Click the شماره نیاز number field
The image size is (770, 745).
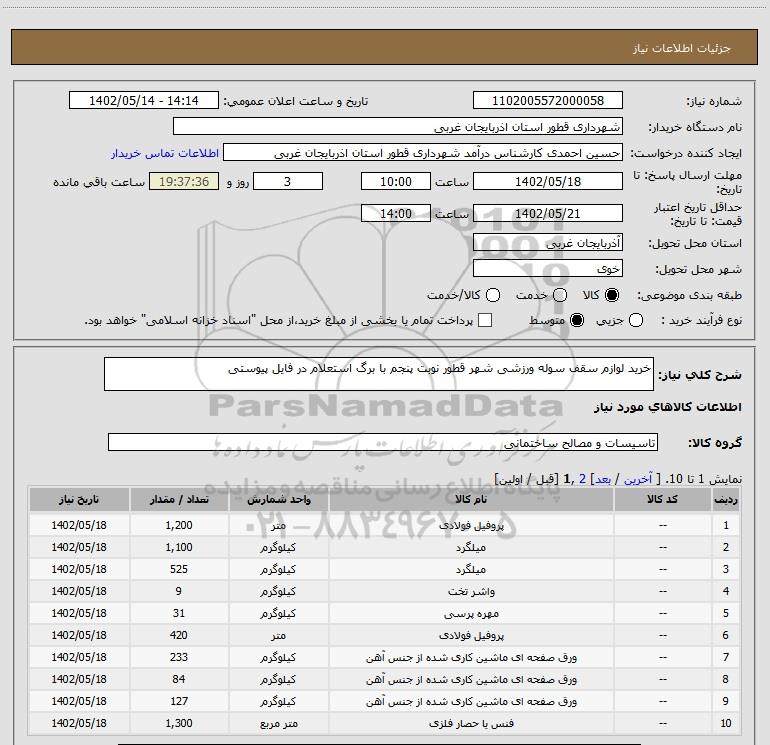(x=548, y=101)
